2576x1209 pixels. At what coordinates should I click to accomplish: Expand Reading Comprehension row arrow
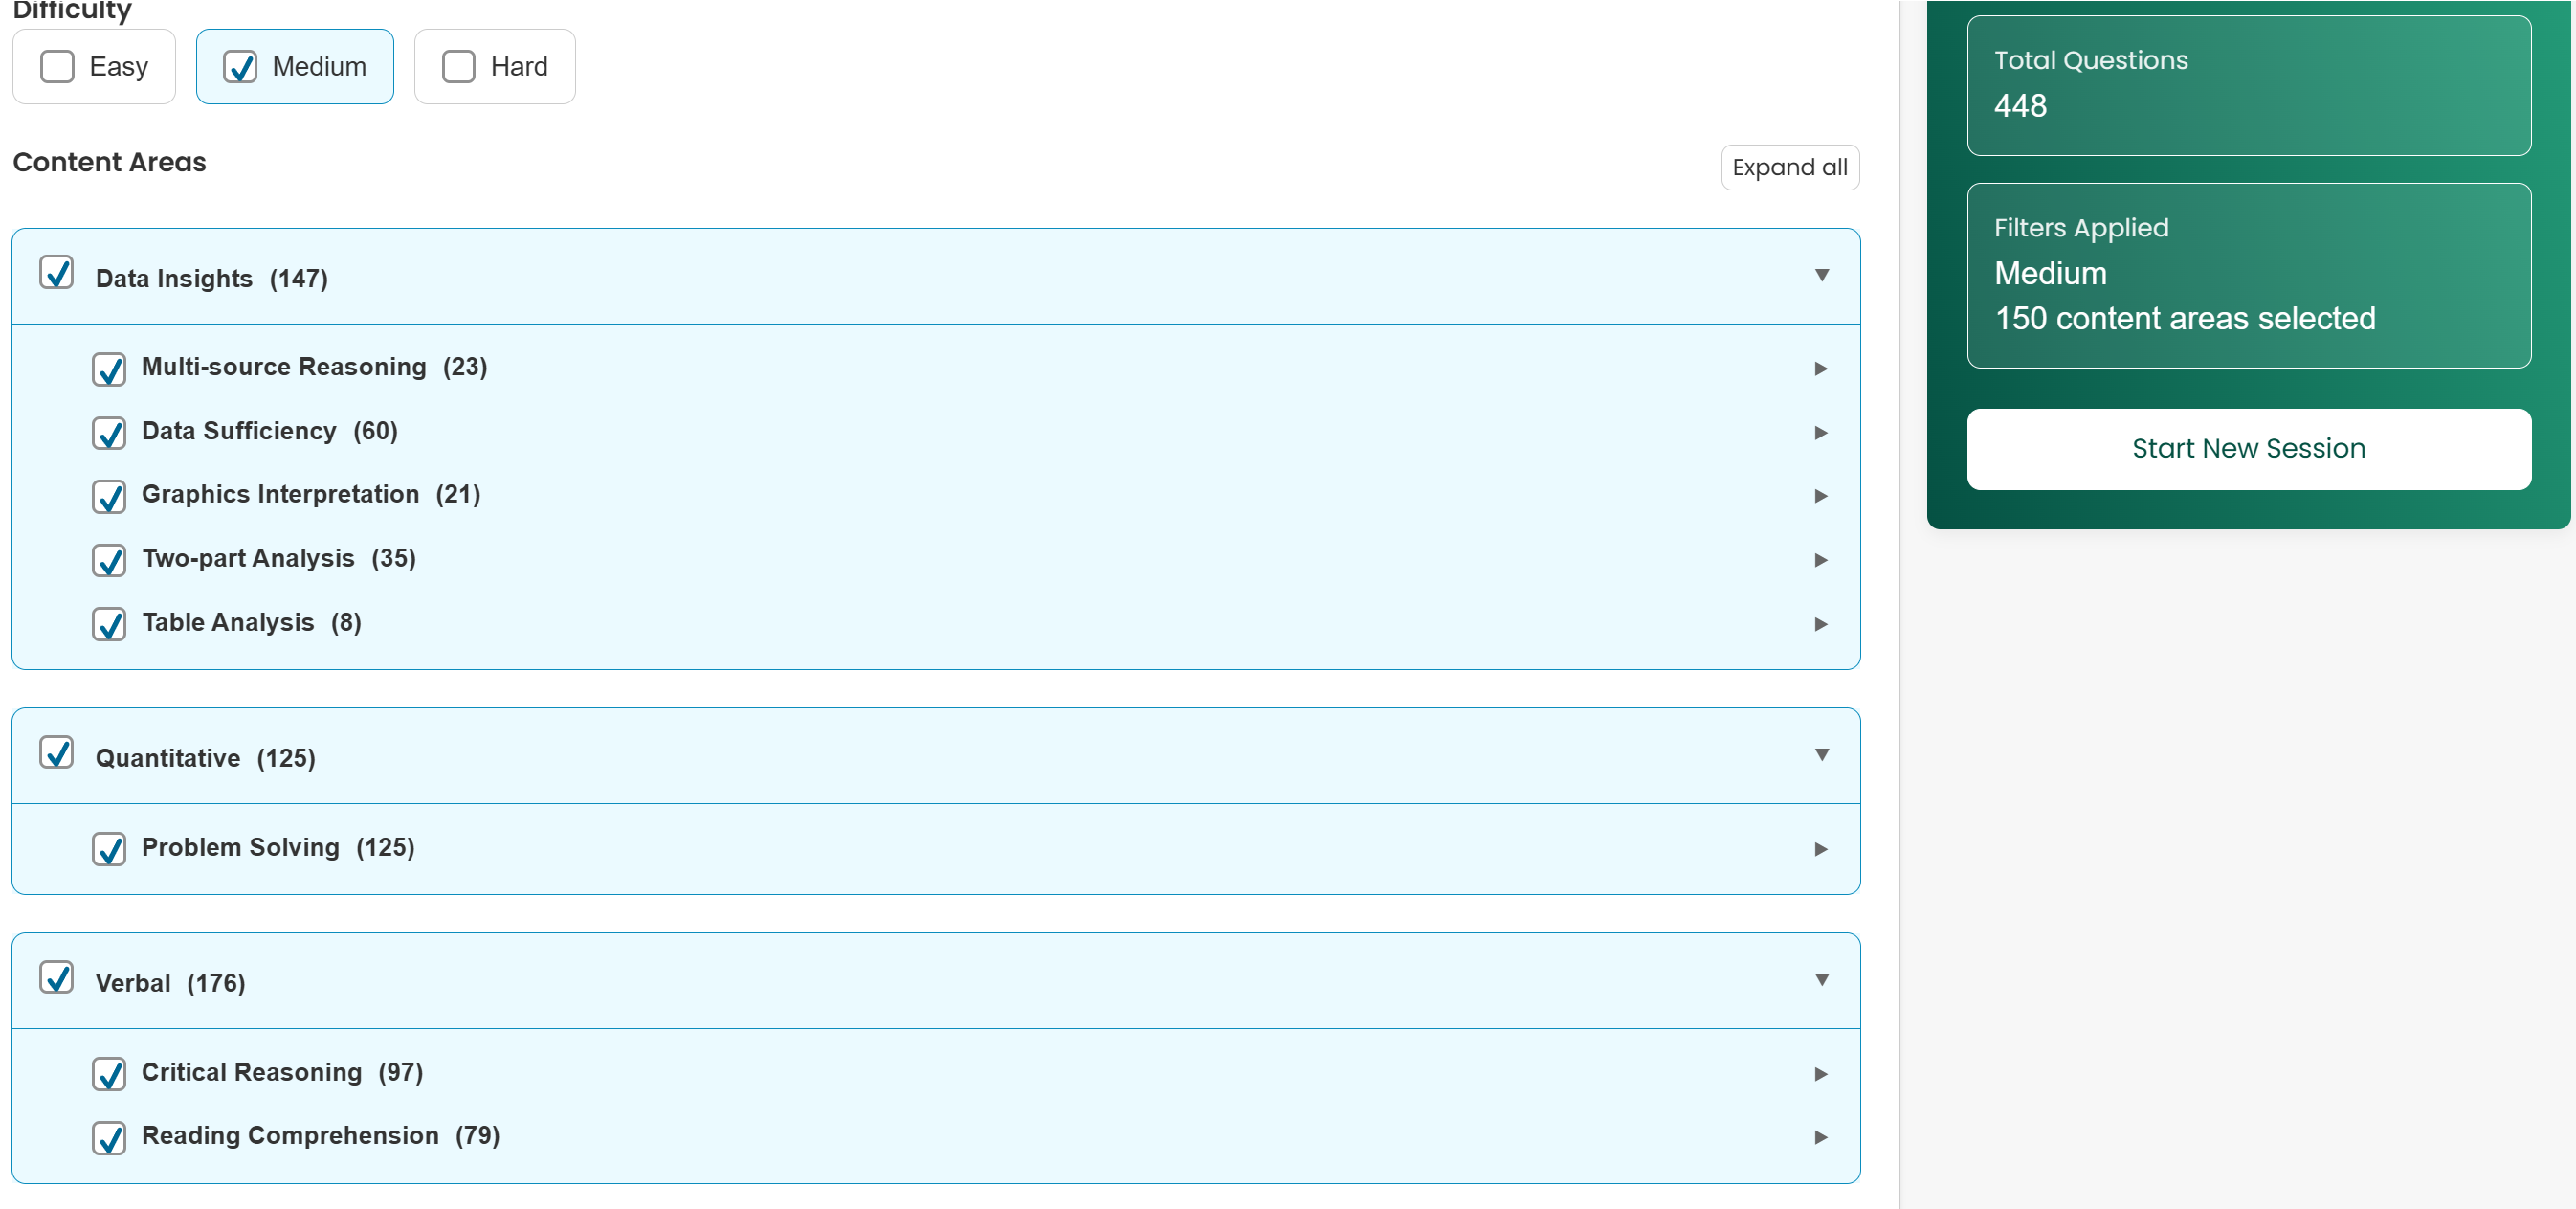coord(1821,1137)
